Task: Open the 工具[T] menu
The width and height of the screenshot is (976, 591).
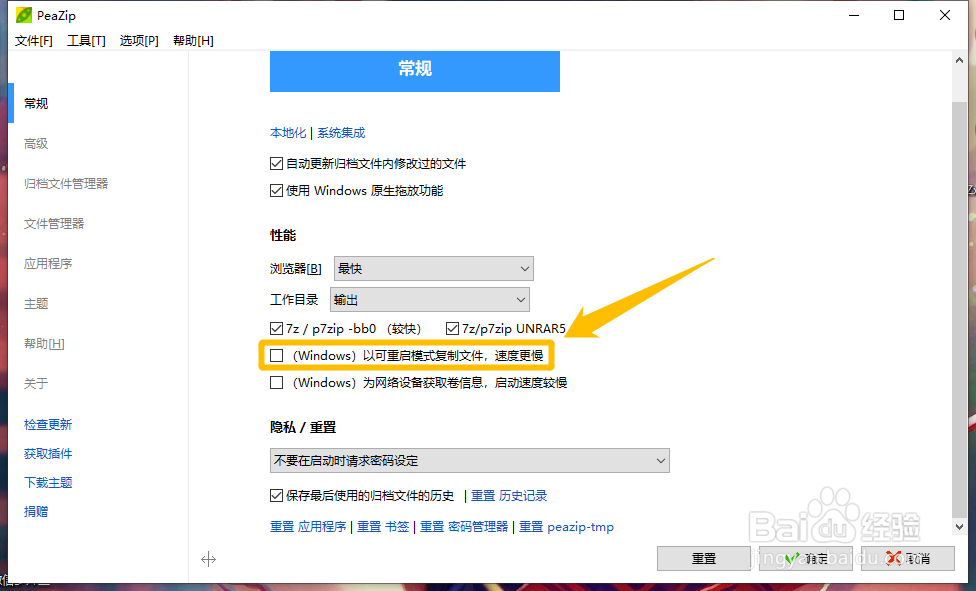Action: point(87,40)
